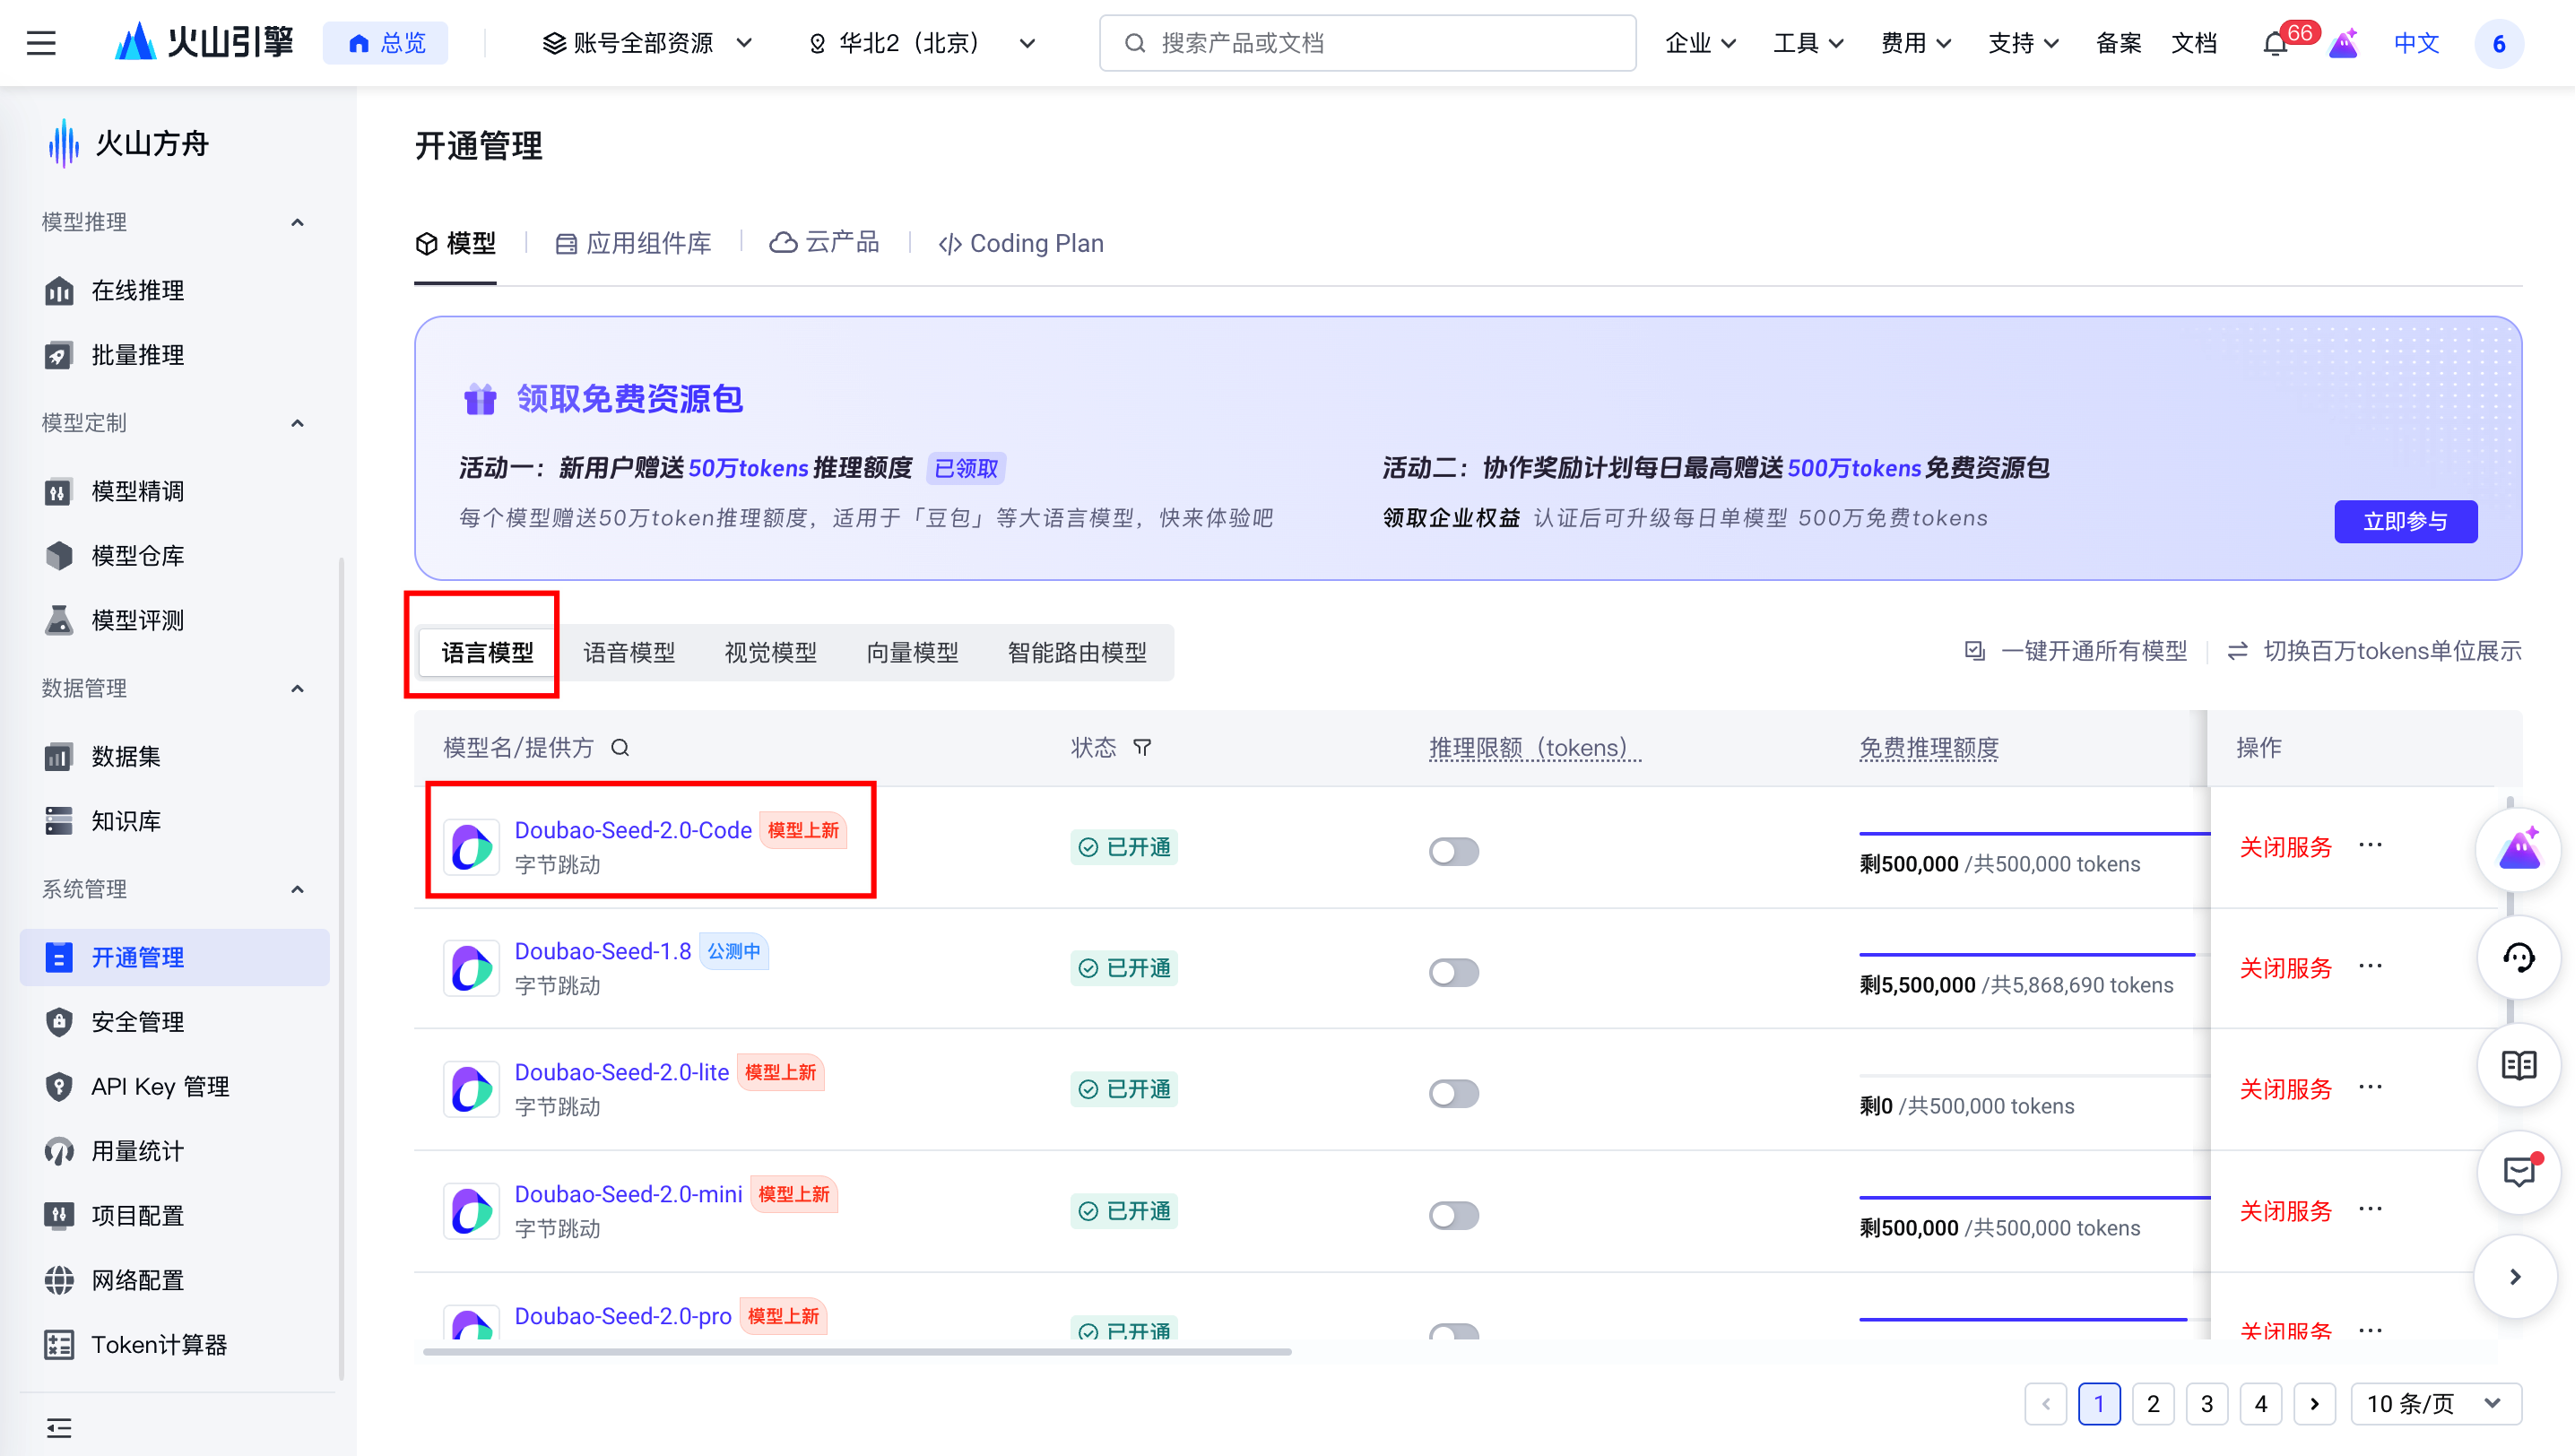
Task: Click search icon beside model name column
Action: click(620, 748)
